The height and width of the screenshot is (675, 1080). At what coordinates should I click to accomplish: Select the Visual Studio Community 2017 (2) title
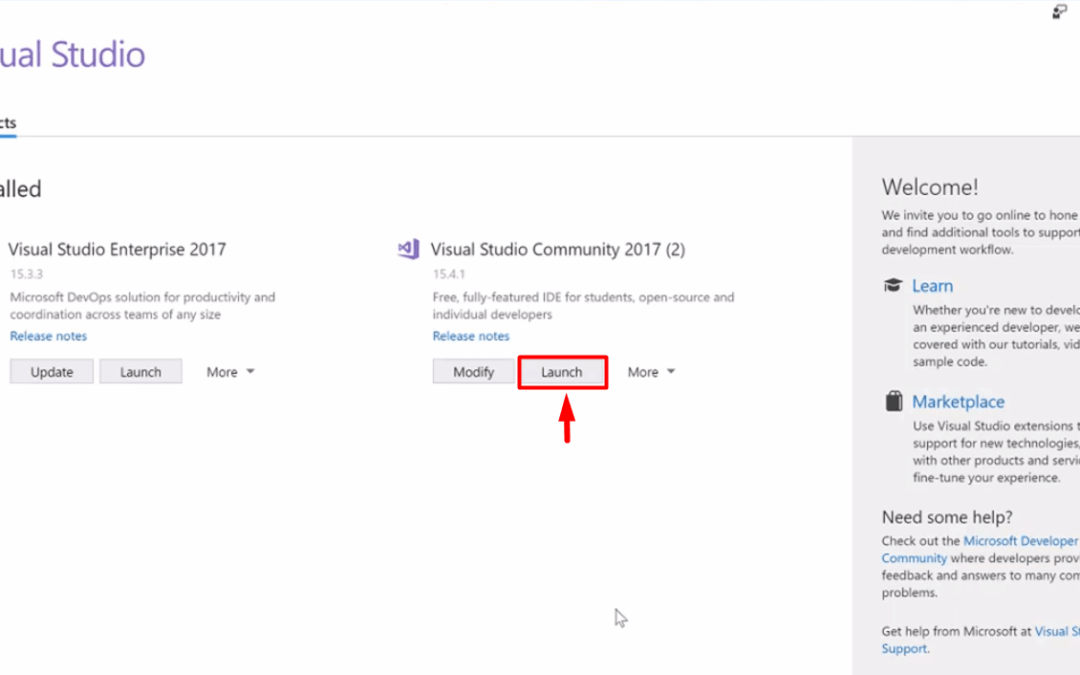tap(557, 249)
